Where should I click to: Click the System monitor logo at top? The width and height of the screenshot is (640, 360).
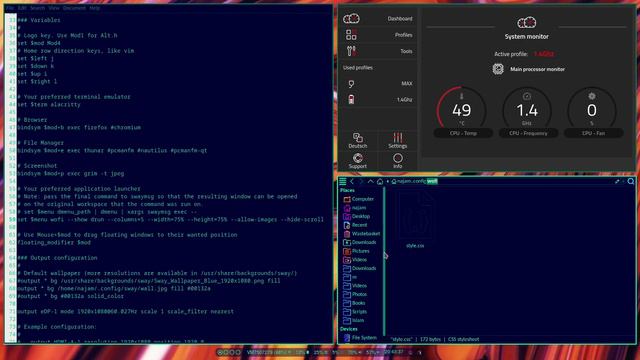(527, 22)
